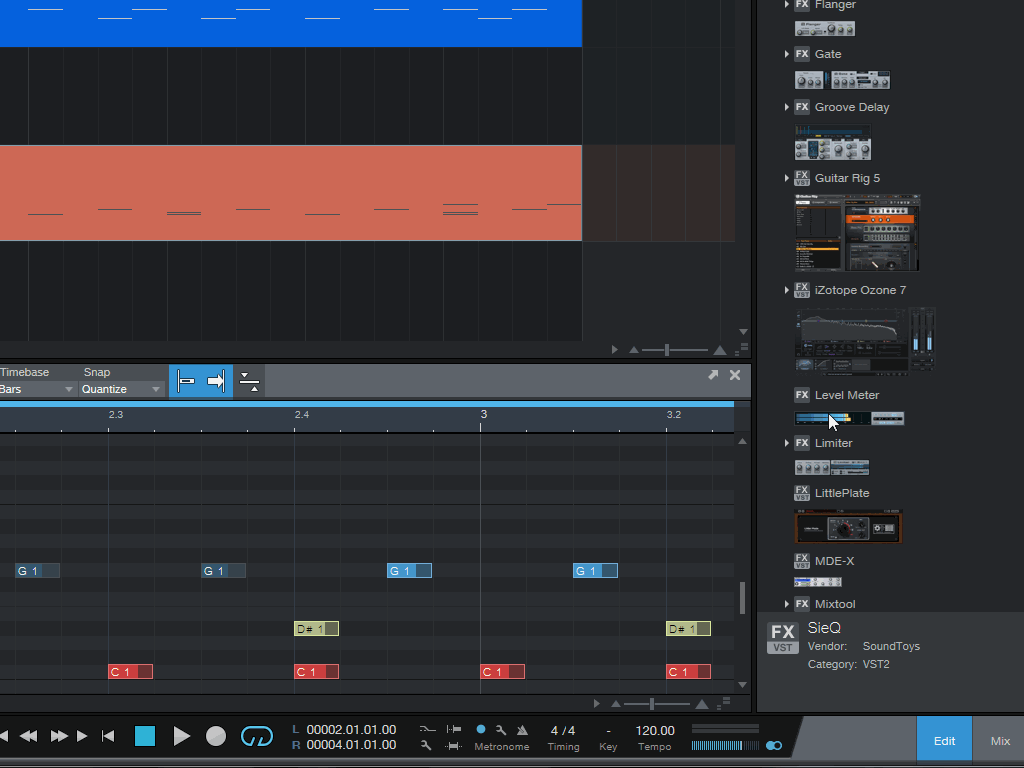Switch to the Edit view tab
Viewport: 1024px width, 768px height.
coord(944,741)
